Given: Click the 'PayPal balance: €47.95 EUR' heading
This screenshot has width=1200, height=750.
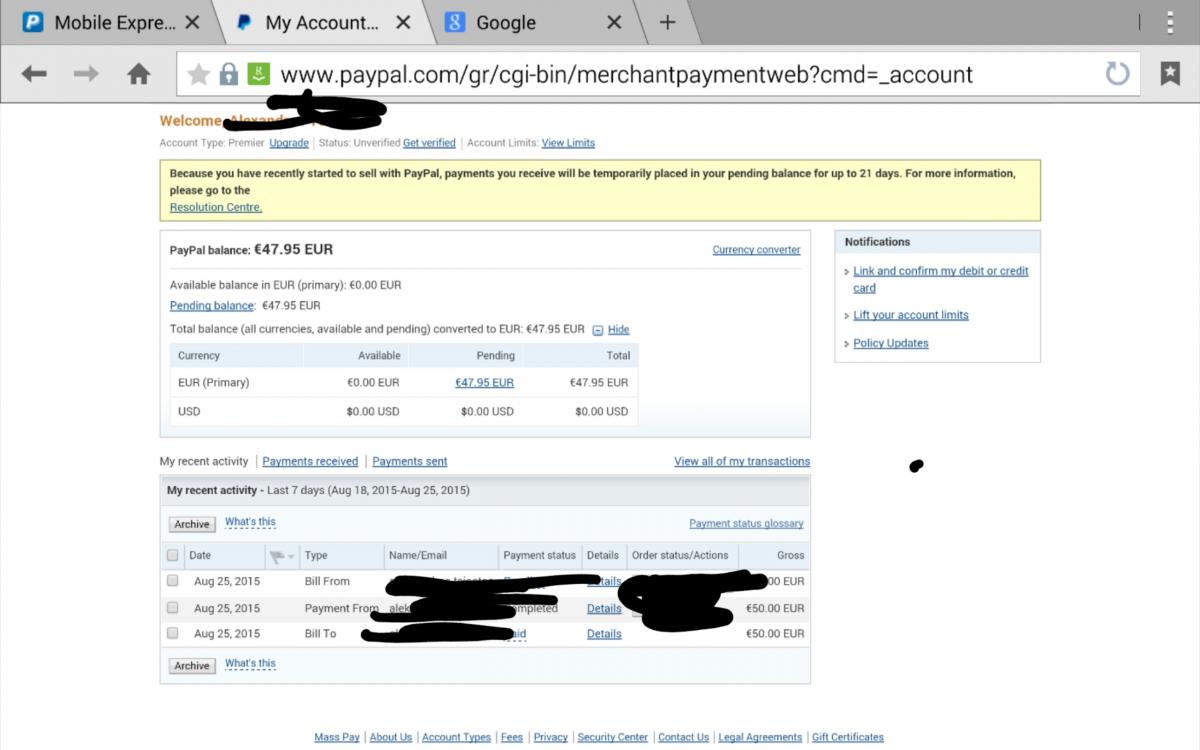Looking at the screenshot, I should [251, 250].
